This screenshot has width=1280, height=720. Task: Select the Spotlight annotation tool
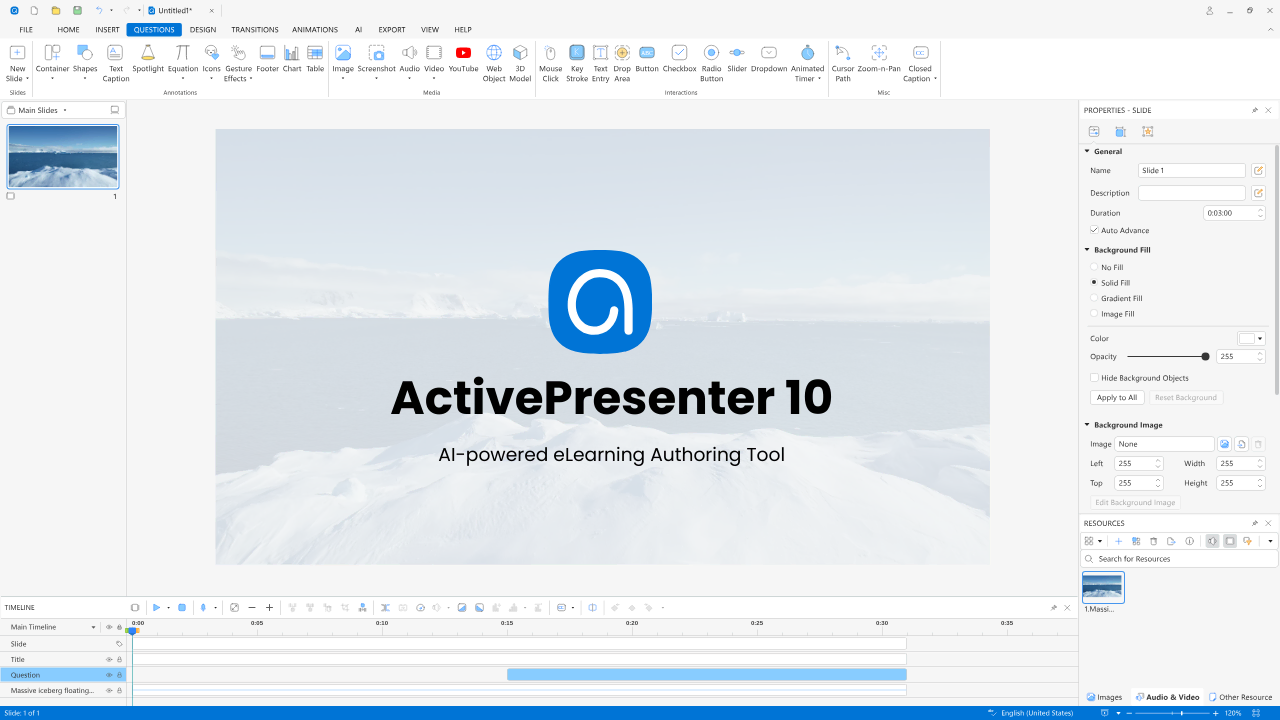click(148, 62)
